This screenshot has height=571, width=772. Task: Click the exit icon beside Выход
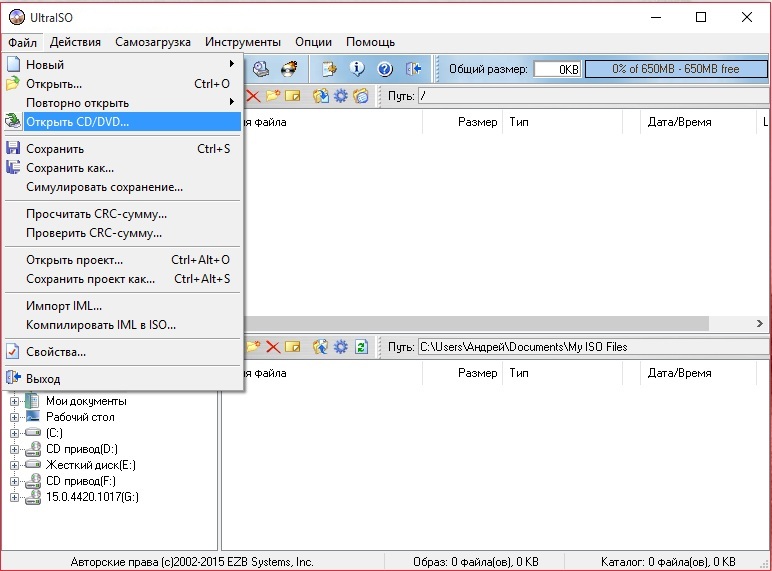[x=13, y=378]
